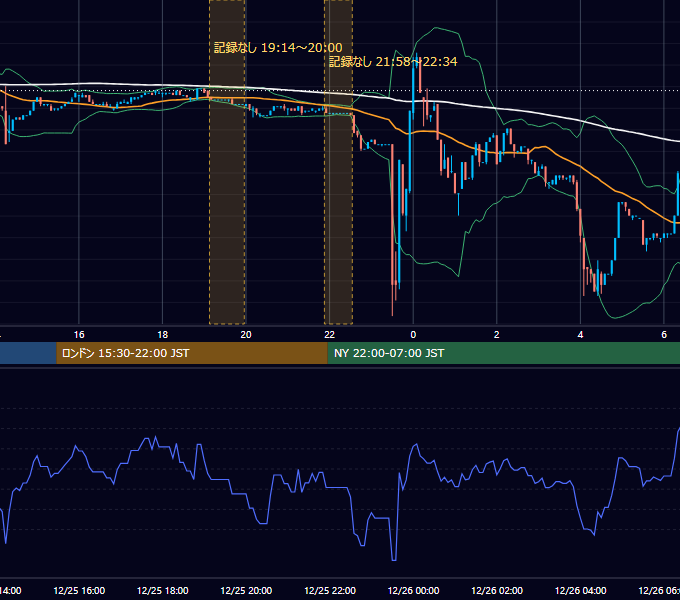Click the '18' hour tick label
Image resolution: width=680 pixels, height=600 pixels.
(x=163, y=335)
